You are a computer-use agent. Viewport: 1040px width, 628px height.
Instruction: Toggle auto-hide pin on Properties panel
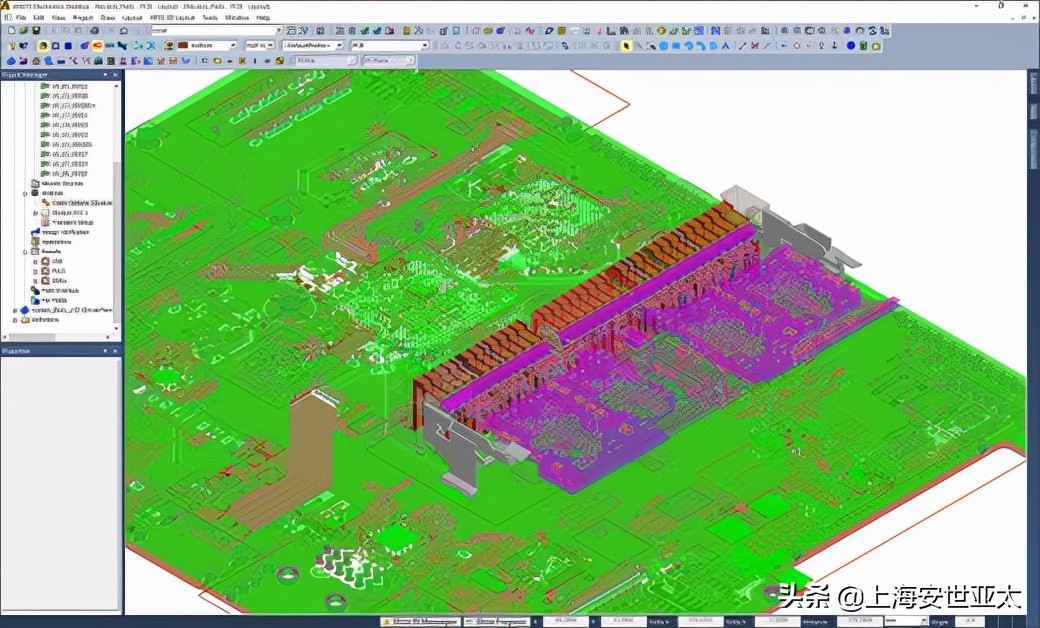105,351
